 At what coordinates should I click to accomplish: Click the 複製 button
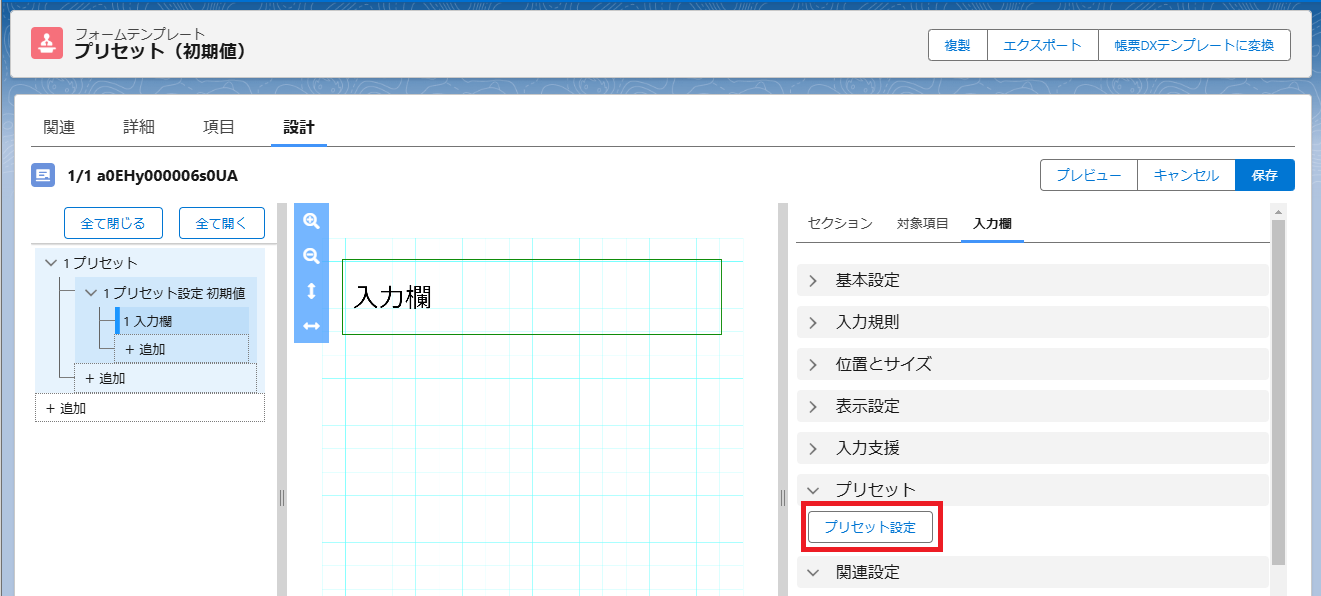coord(958,45)
